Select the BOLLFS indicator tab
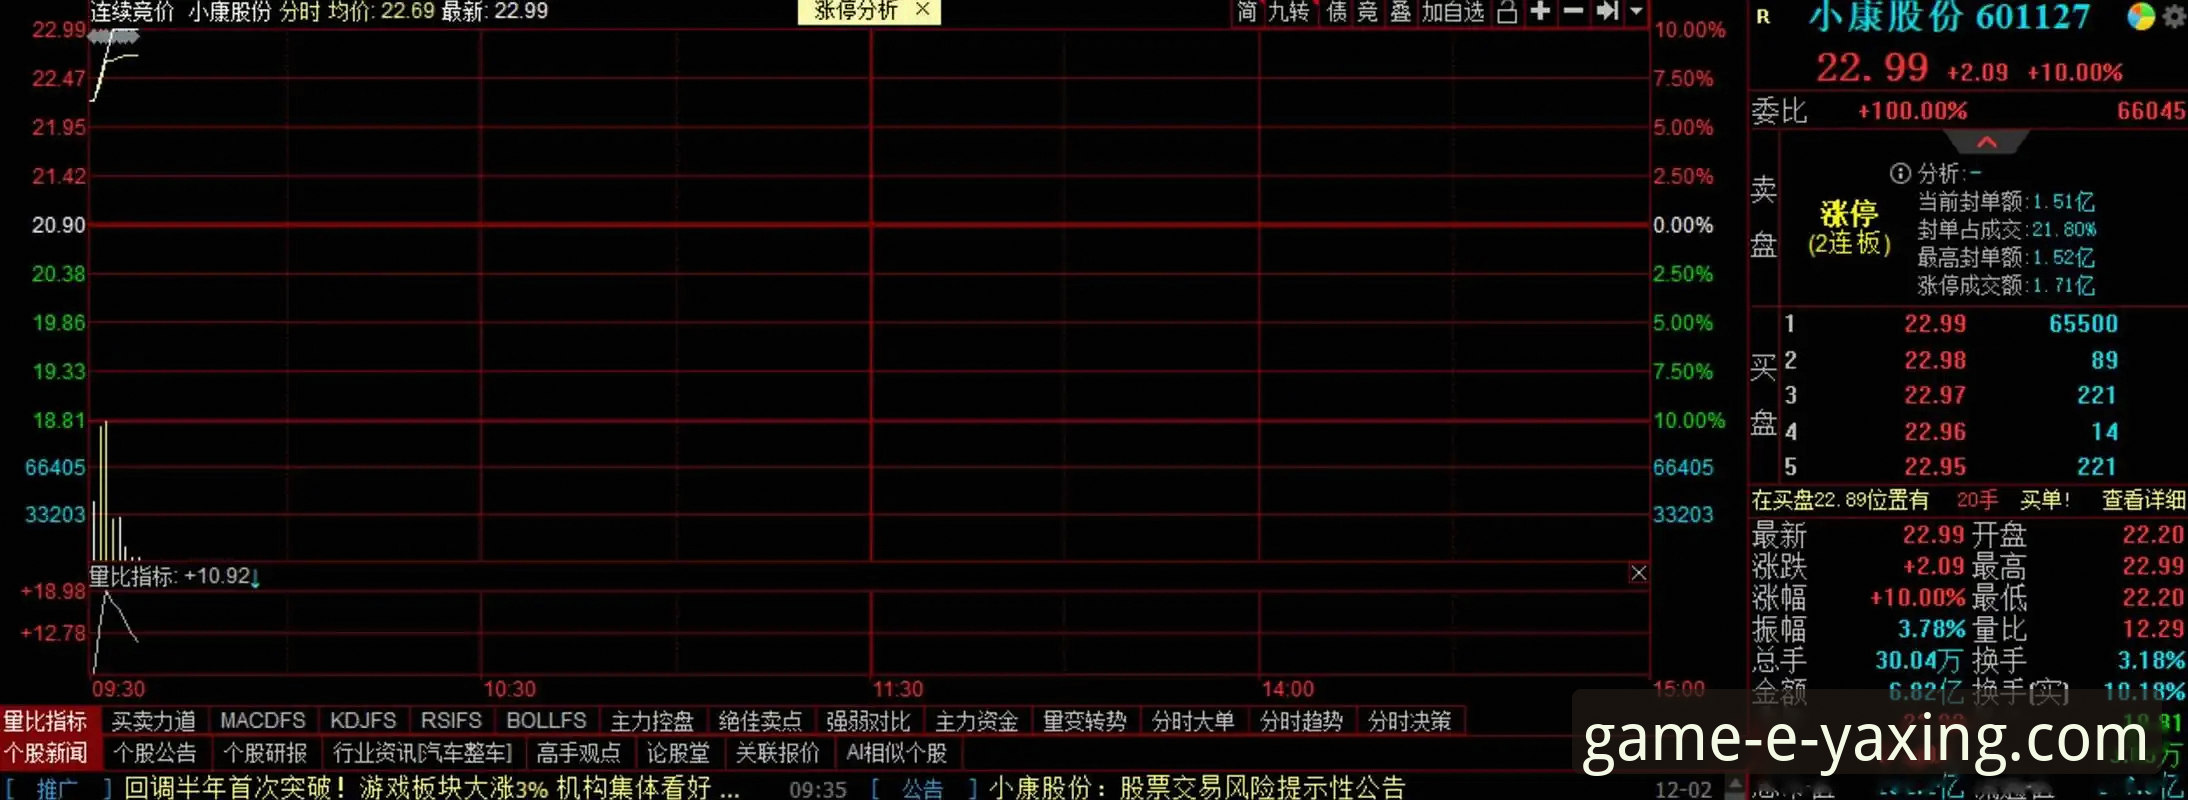 click(546, 721)
